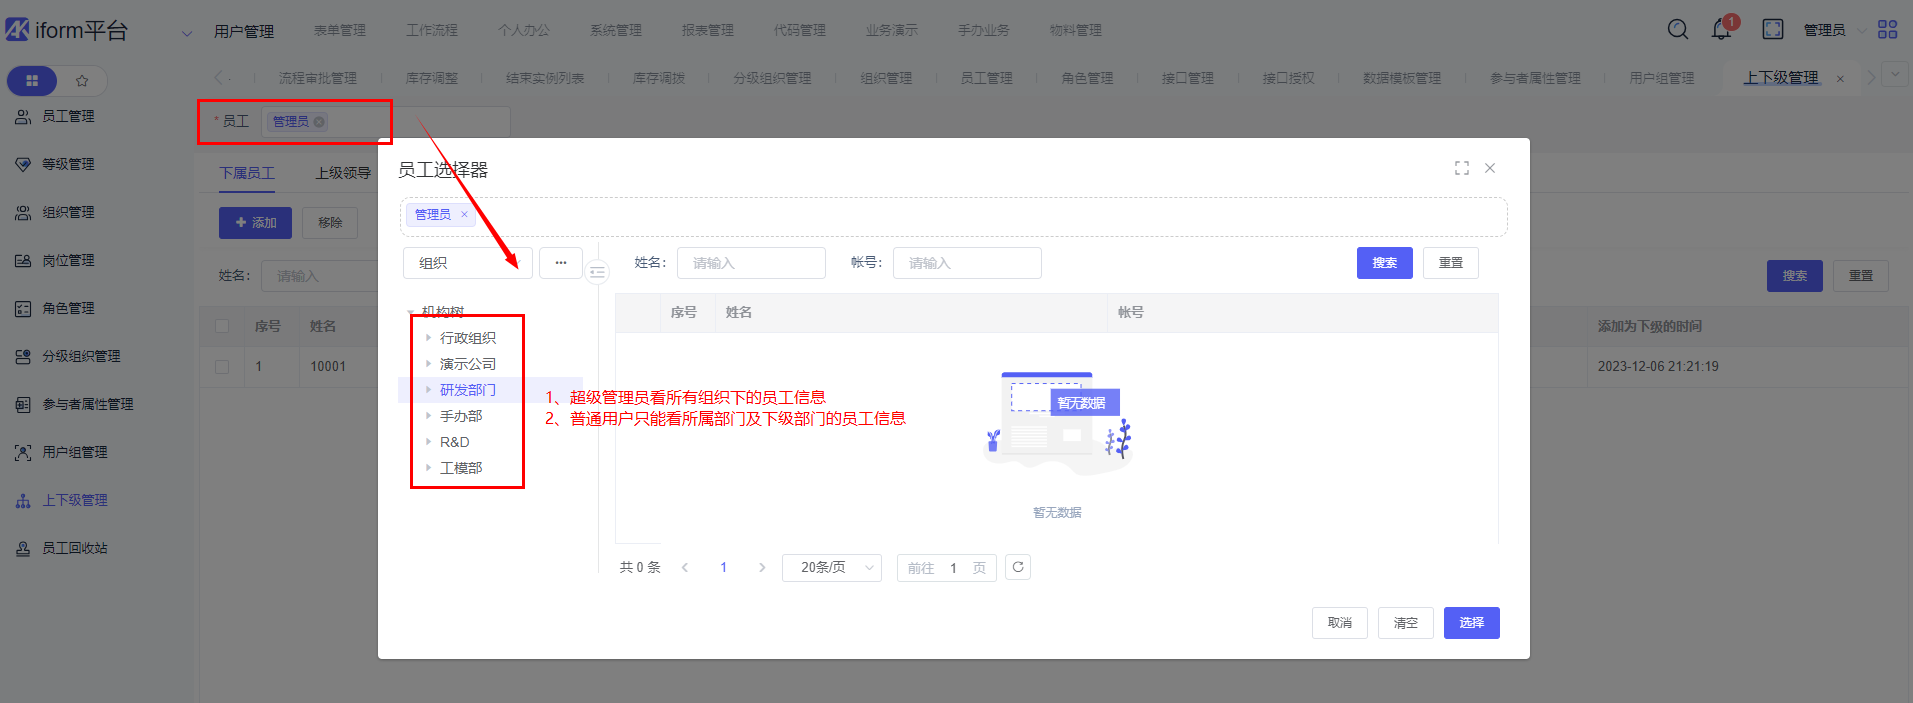
Task: Click the 姓名 input field in dialog
Action: [751, 263]
